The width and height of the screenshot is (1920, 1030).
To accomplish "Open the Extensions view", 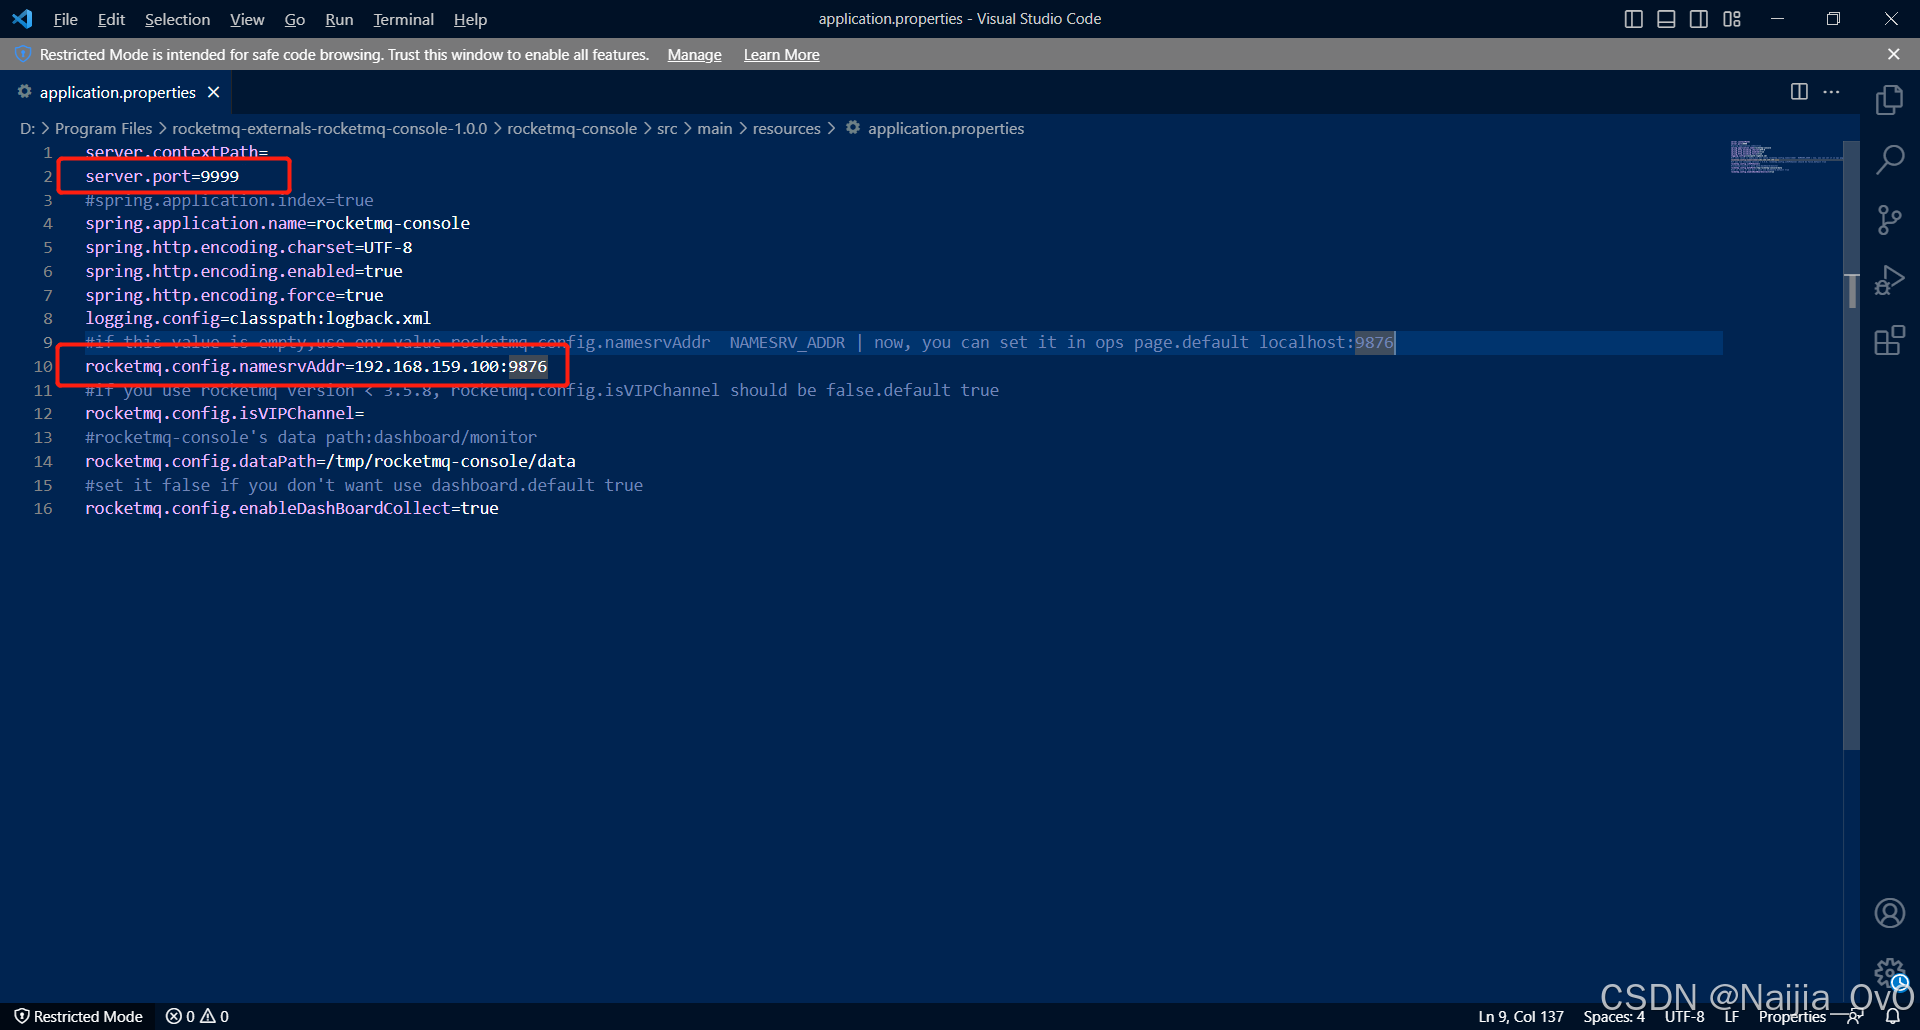I will tap(1889, 341).
